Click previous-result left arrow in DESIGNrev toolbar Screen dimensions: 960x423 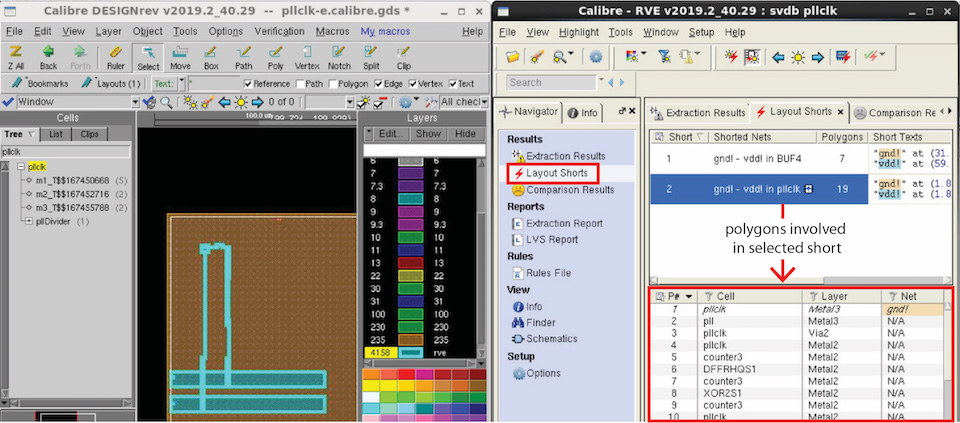[225, 102]
